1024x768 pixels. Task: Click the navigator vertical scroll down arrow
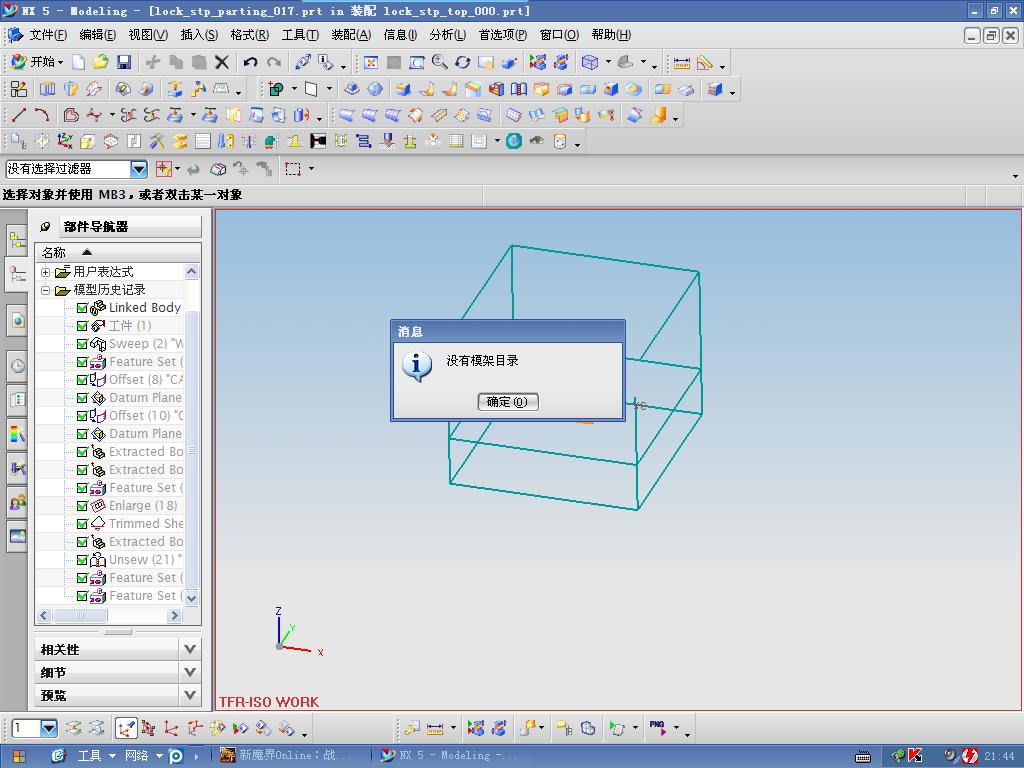point(191,597)
